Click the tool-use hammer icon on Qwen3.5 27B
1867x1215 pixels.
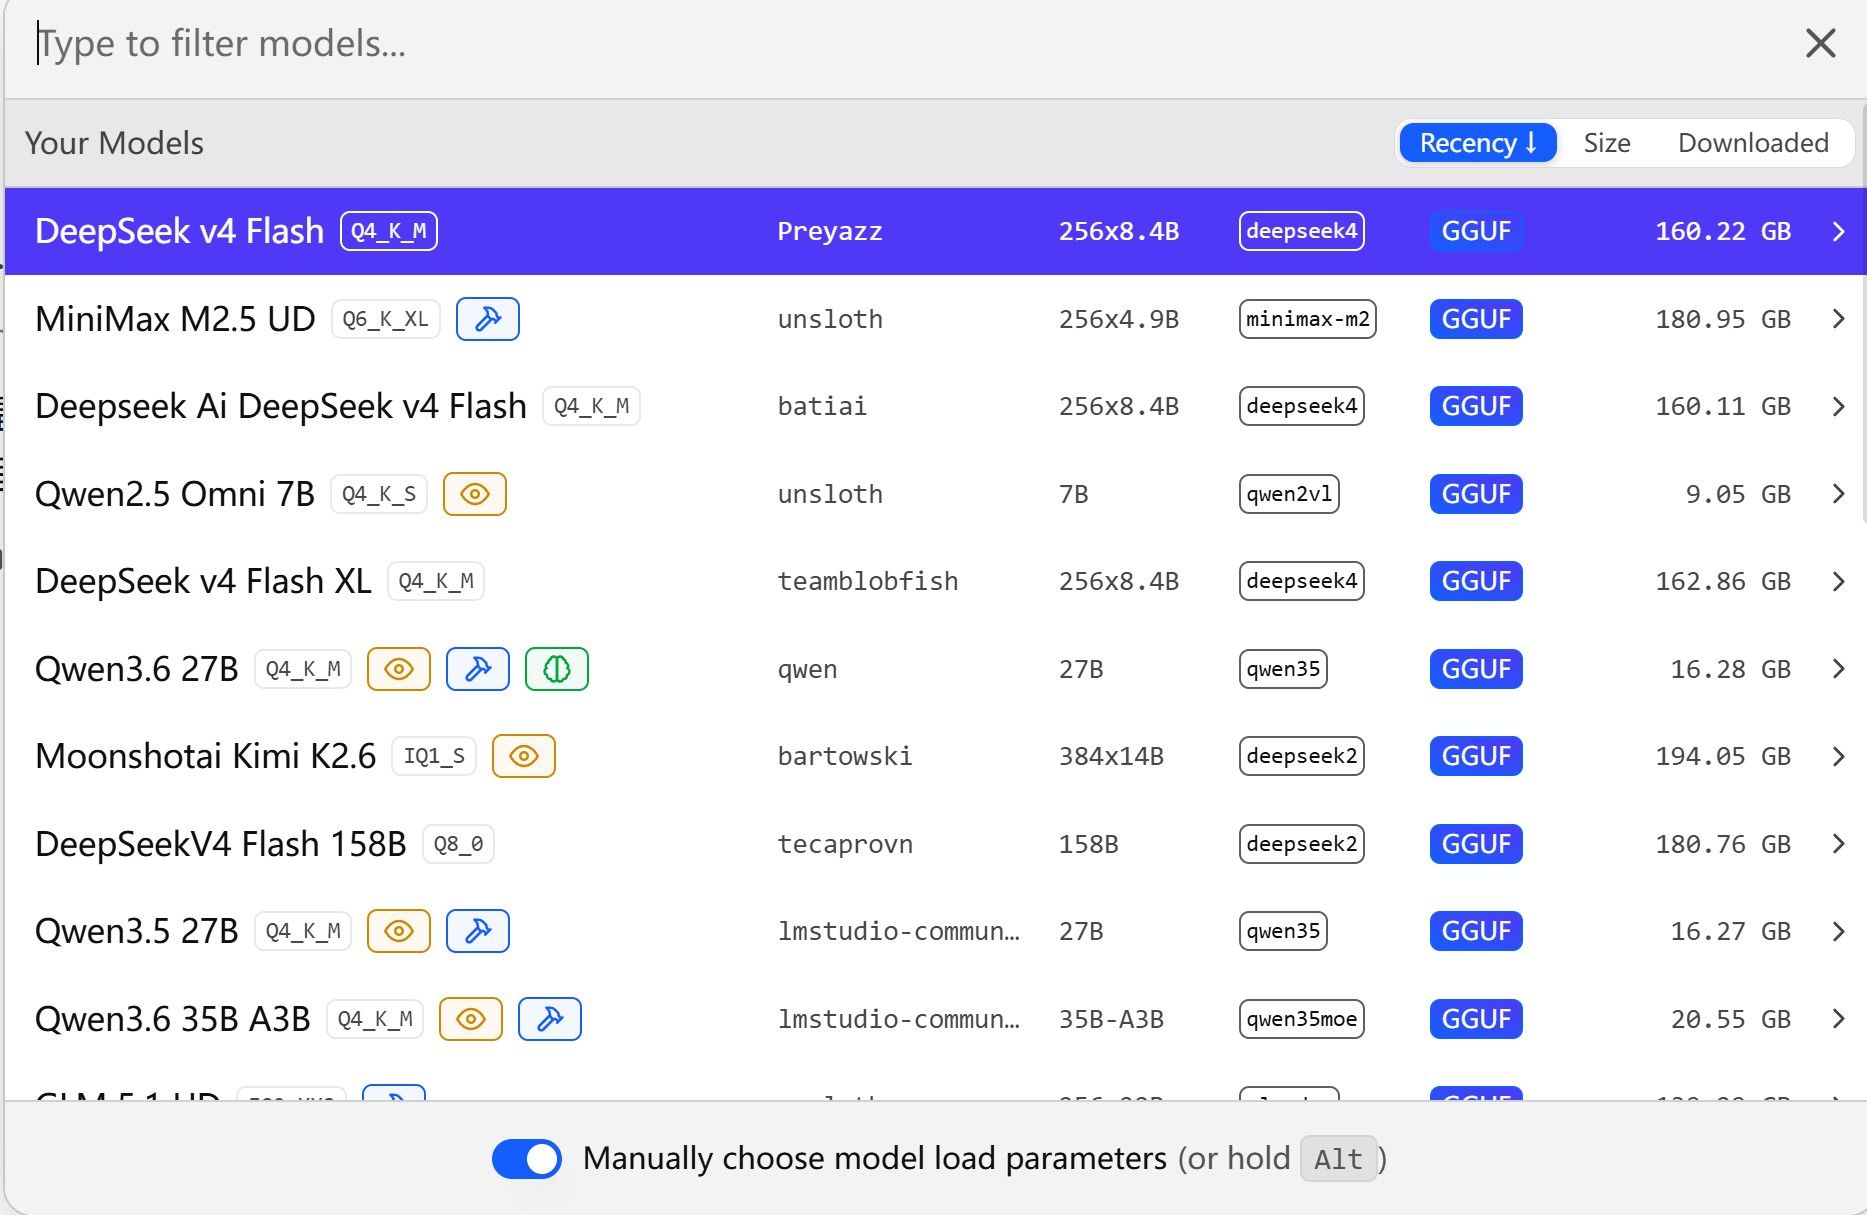coord(478,931)
